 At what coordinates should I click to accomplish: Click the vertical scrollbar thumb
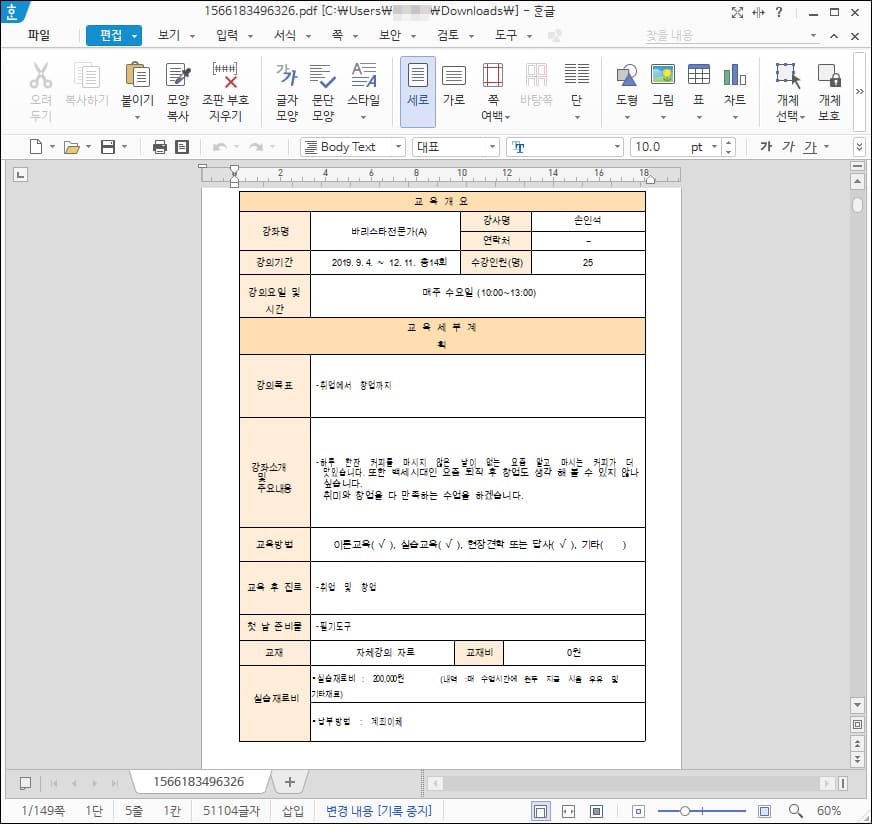[x=858, y=205]
